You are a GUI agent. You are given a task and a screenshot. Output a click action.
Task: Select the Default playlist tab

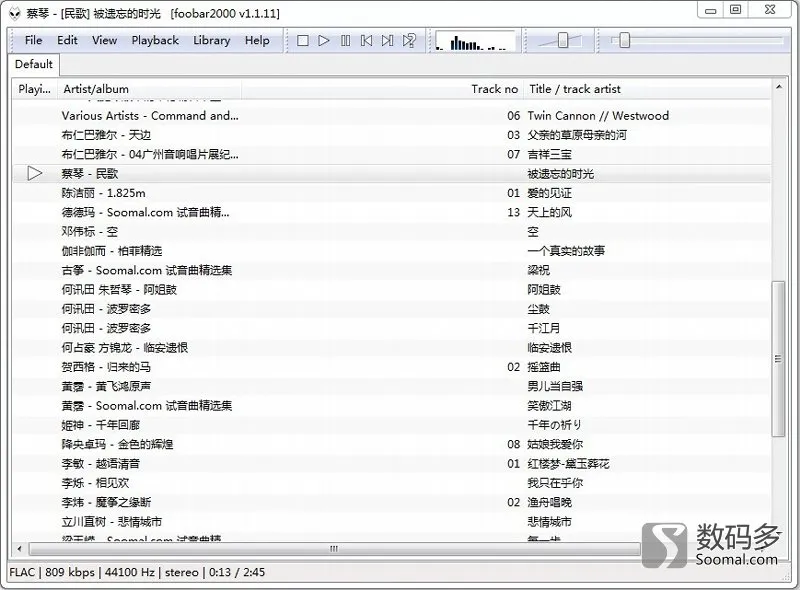click(34, 64)
